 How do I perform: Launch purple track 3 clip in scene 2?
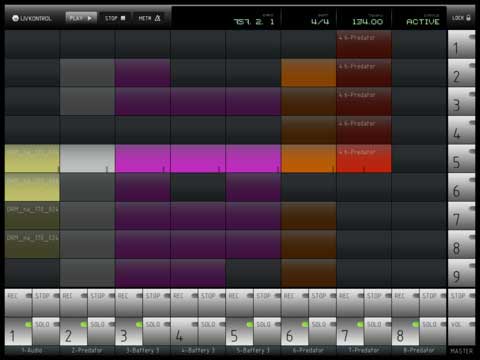coord(143,73)
